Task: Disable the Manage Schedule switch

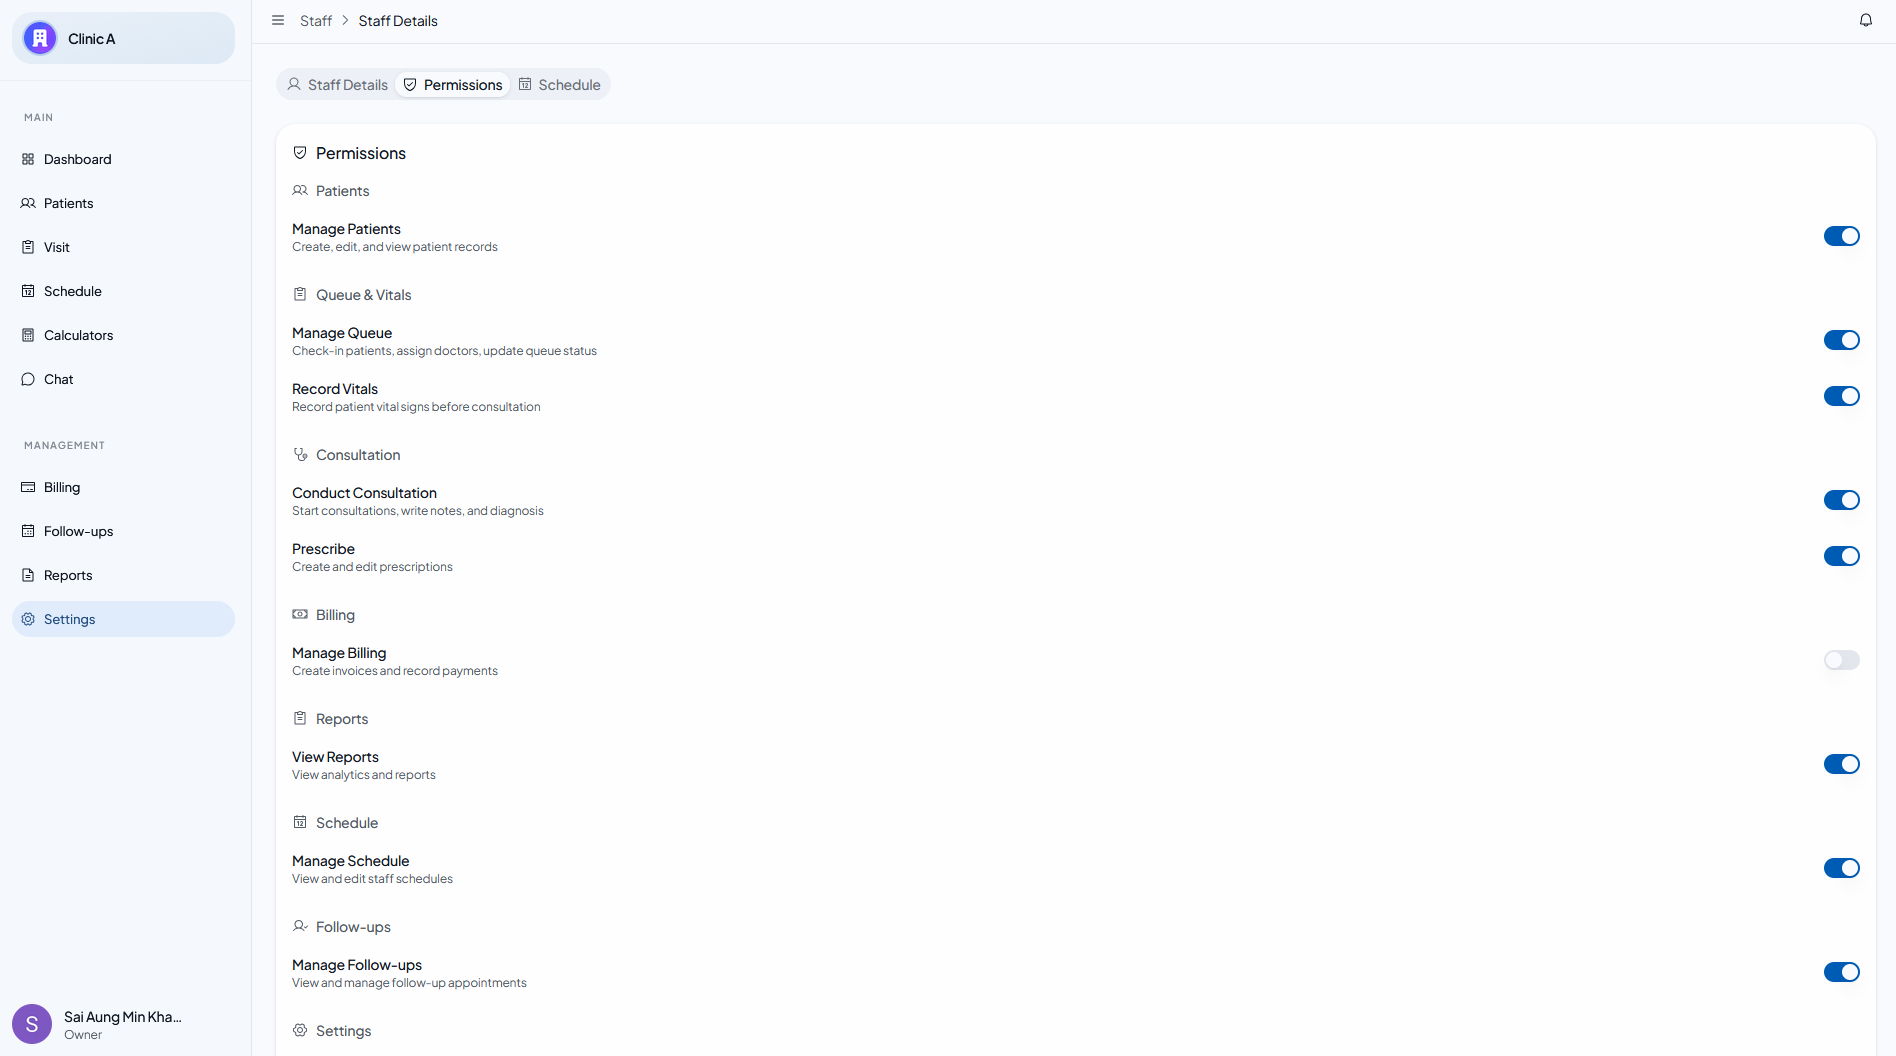Action: point(1841,868)
